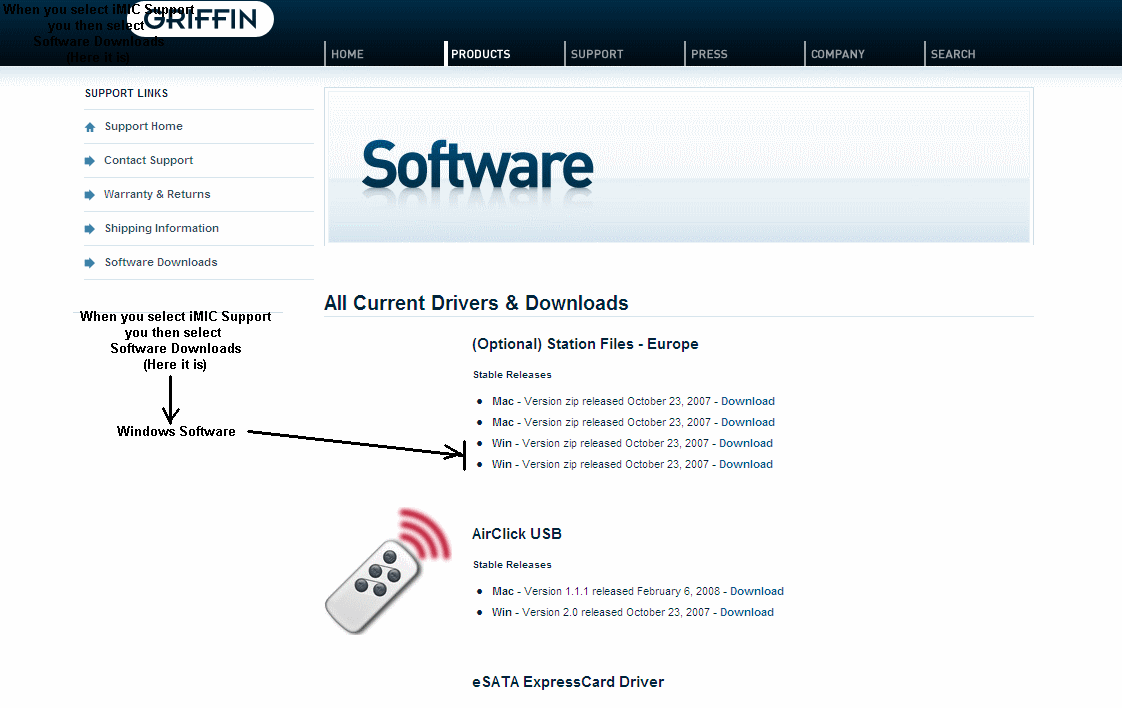Screen dimensions: 1122x708
Task: Go to the Products navigation tab
Action: click(481, 54)
